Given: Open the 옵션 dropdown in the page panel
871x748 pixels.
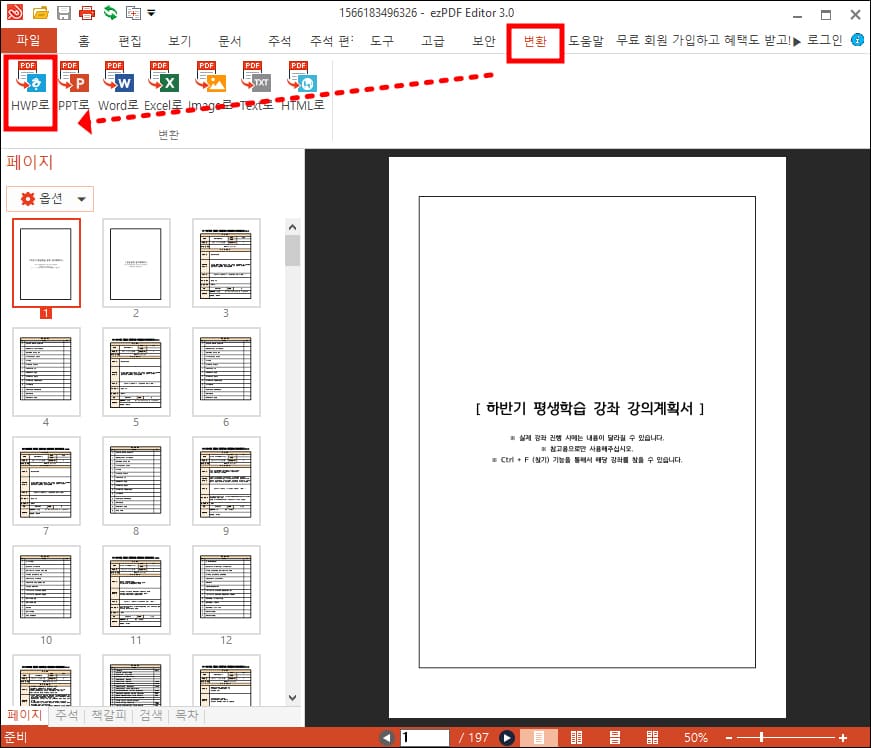Looking at the screenshot, I should coord(49,198).
